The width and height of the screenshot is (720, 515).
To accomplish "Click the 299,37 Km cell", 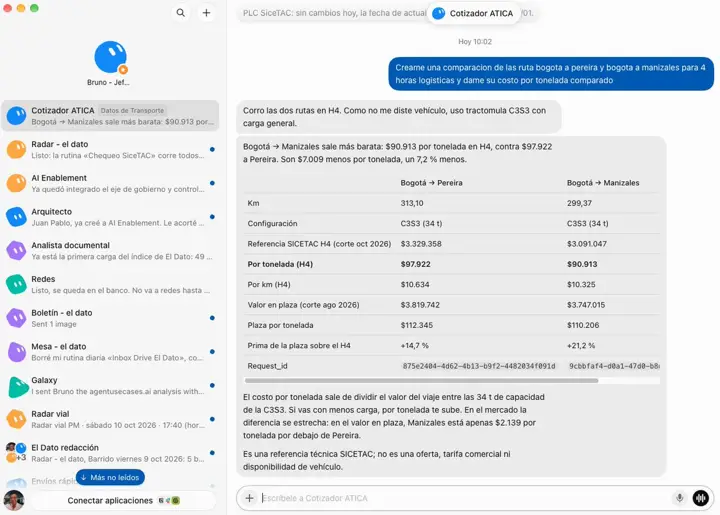I will (x=579, y=203).
